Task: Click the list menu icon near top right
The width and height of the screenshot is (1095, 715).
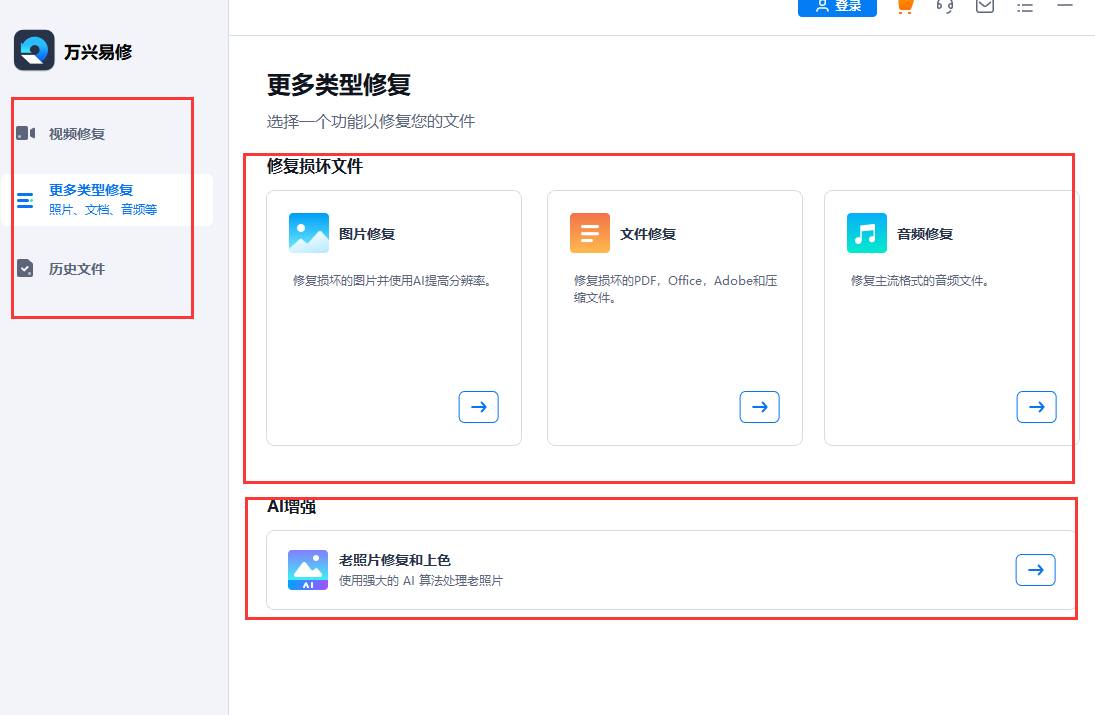Action: click(x=1023, y=7)
